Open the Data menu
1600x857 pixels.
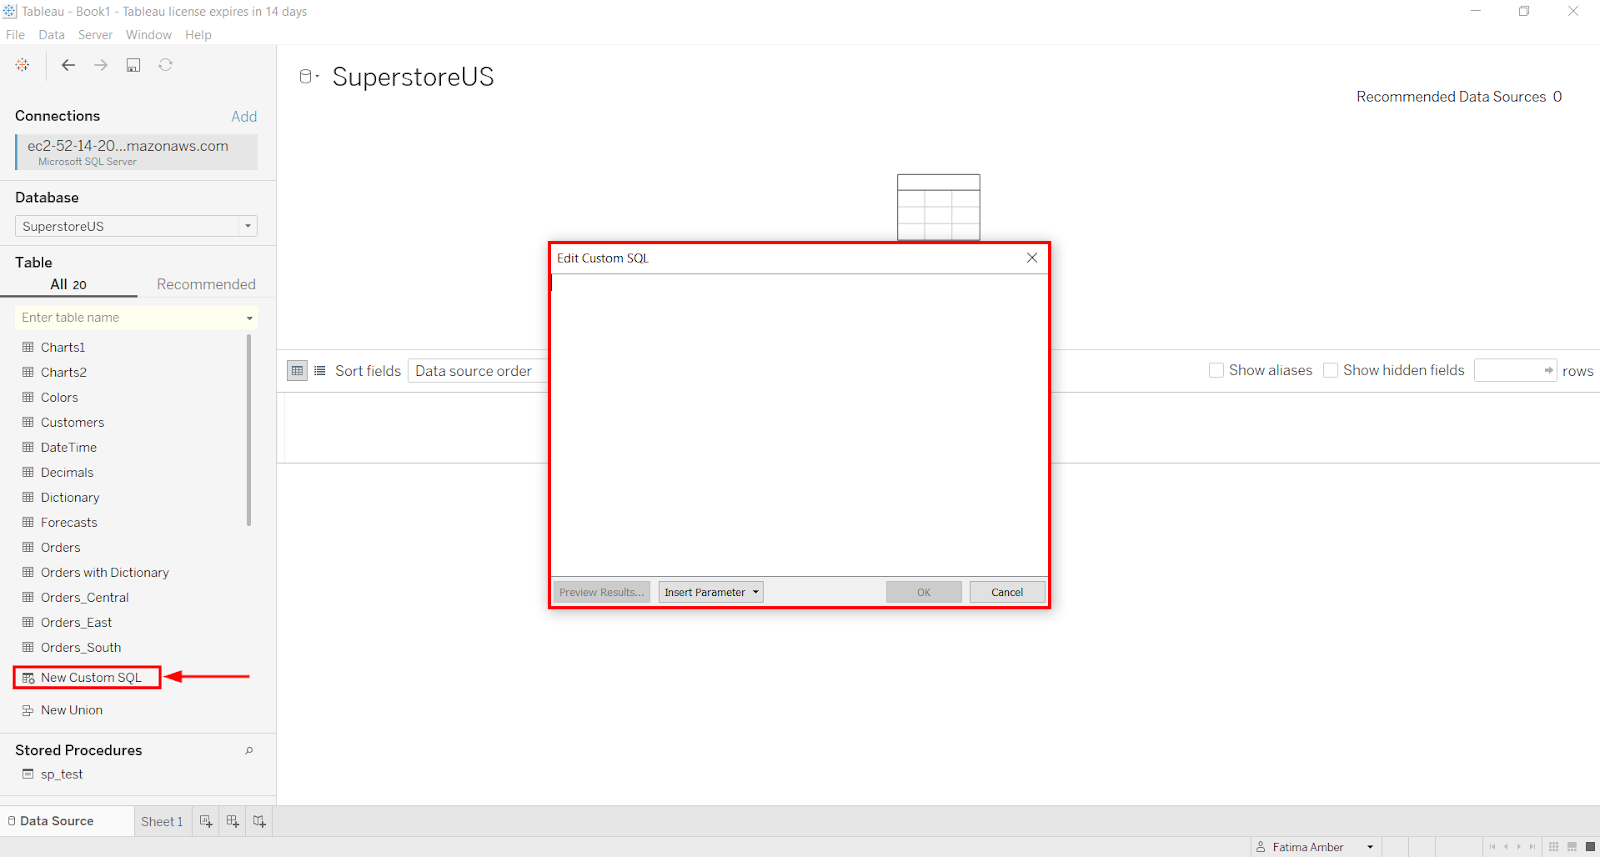click(52, 34)
